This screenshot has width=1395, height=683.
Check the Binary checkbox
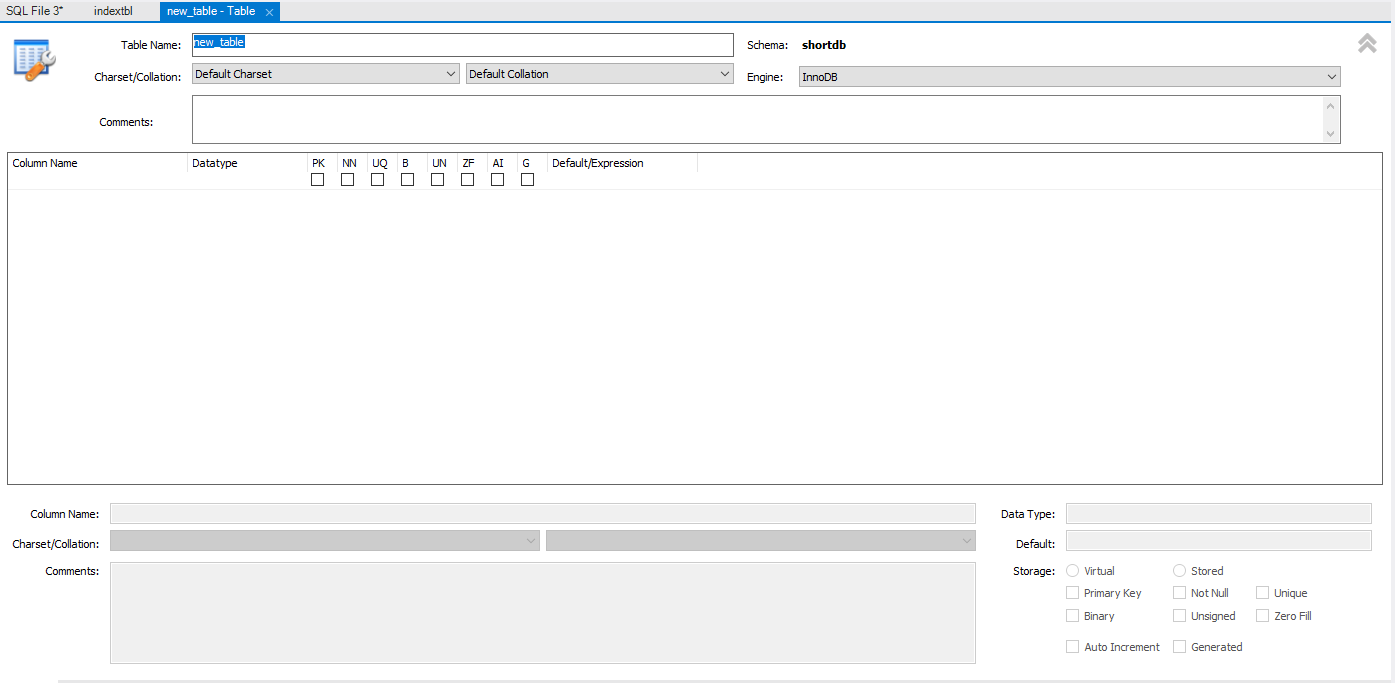click(1073, 616)
